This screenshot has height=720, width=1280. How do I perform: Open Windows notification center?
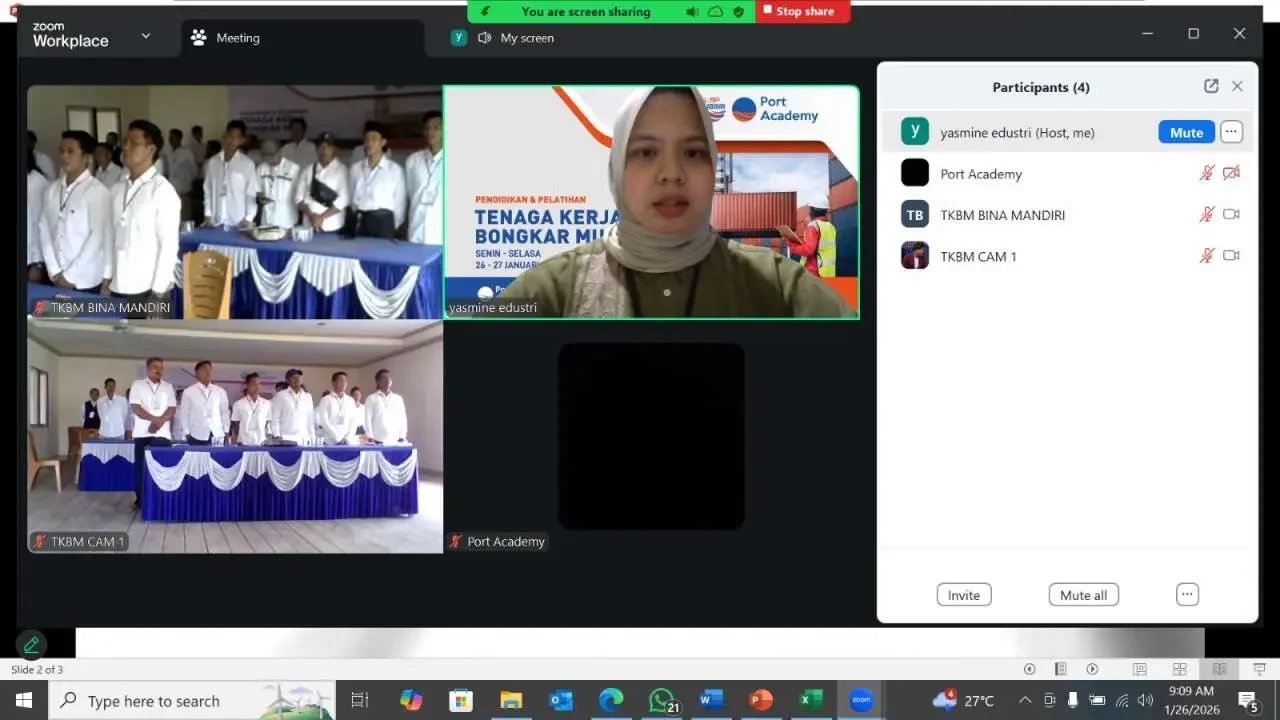[1248, 700]
